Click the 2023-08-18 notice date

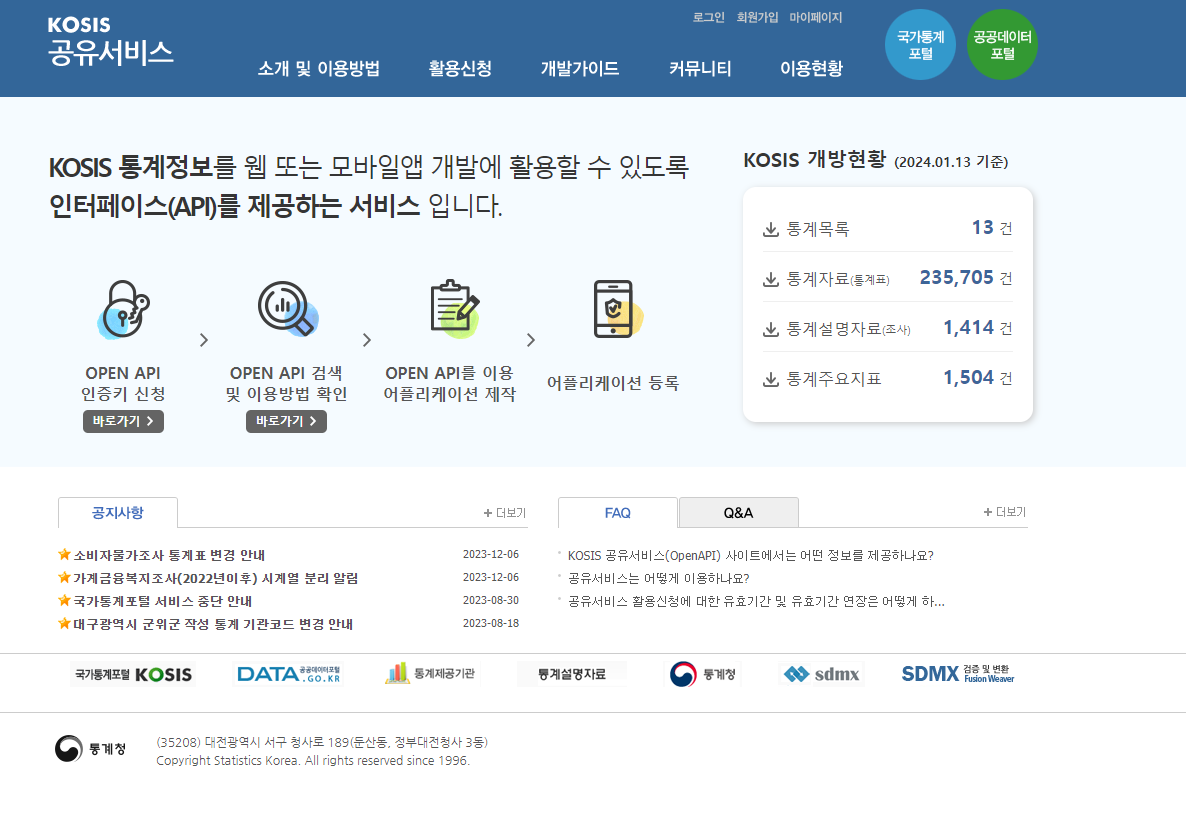pos(491,623)
